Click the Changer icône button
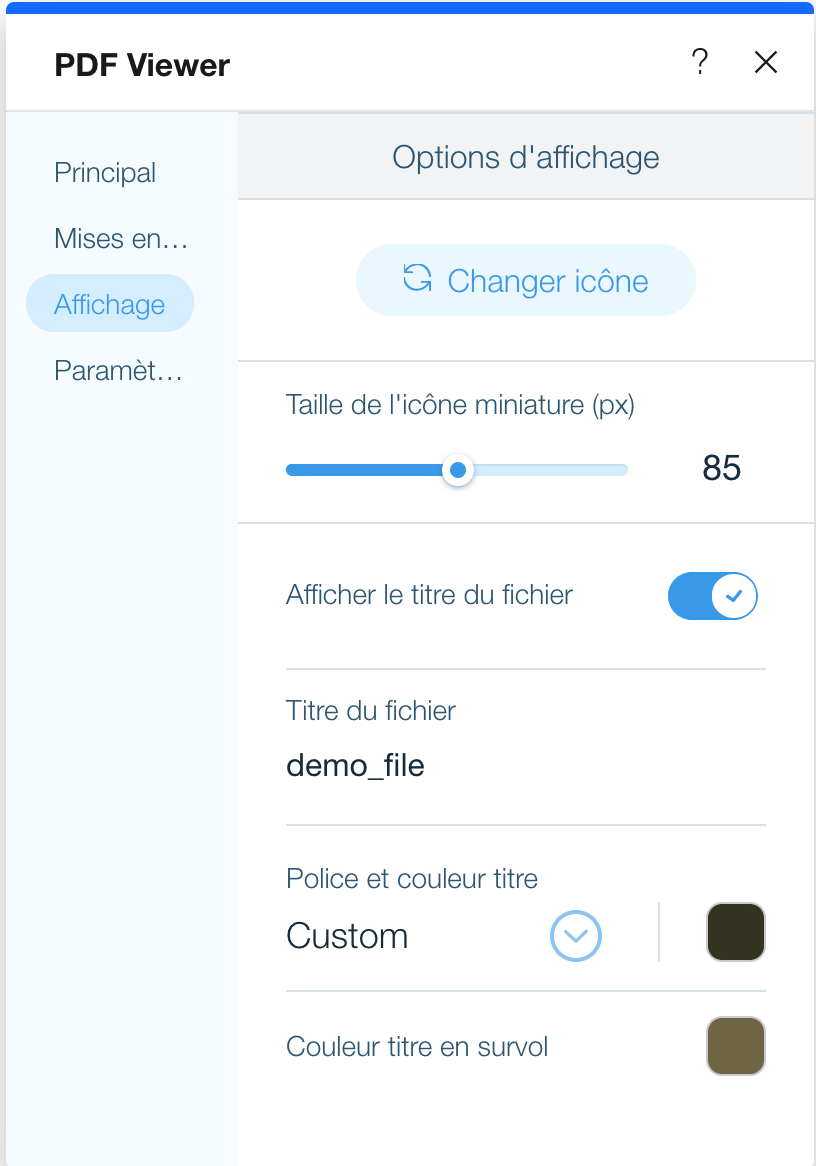Screen dimensions: 816x1166 (x=525, y=281)
